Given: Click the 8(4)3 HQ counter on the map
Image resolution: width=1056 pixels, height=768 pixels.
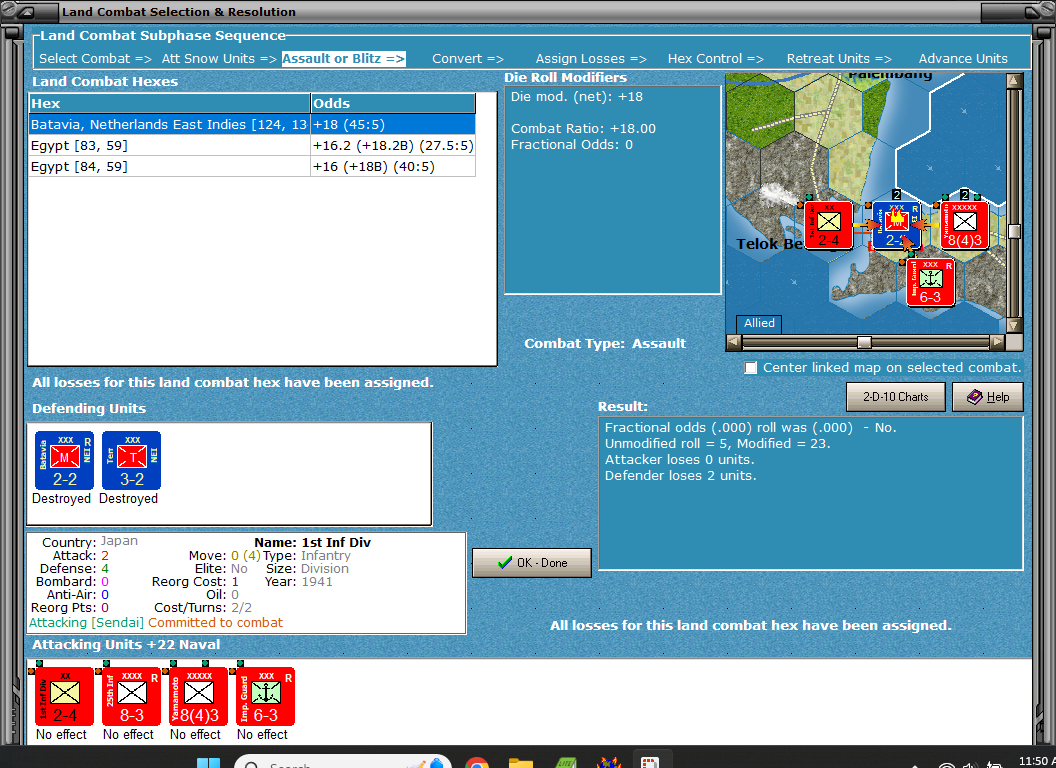Looking at the screenshot, I should click(964, 226).
